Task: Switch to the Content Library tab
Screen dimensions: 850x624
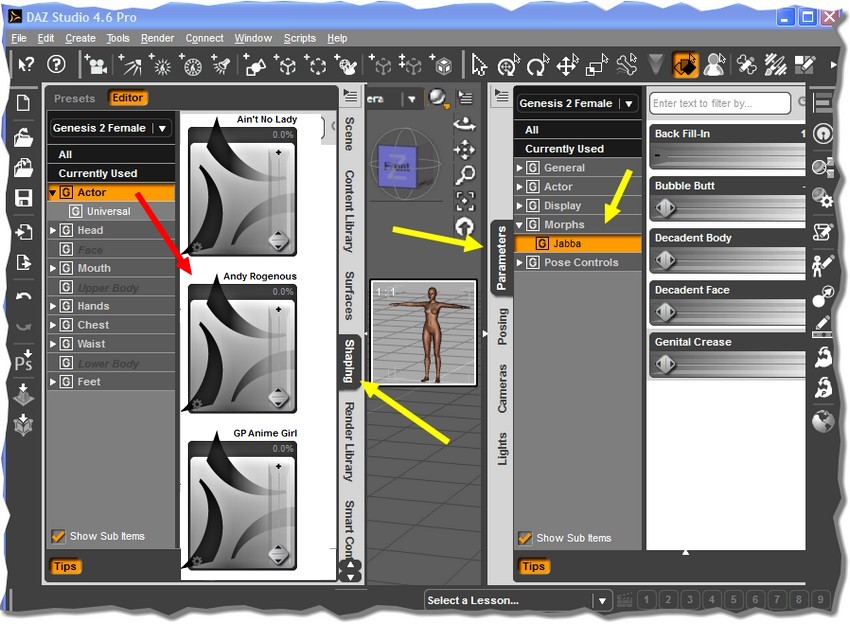Action: click(350, 211)
